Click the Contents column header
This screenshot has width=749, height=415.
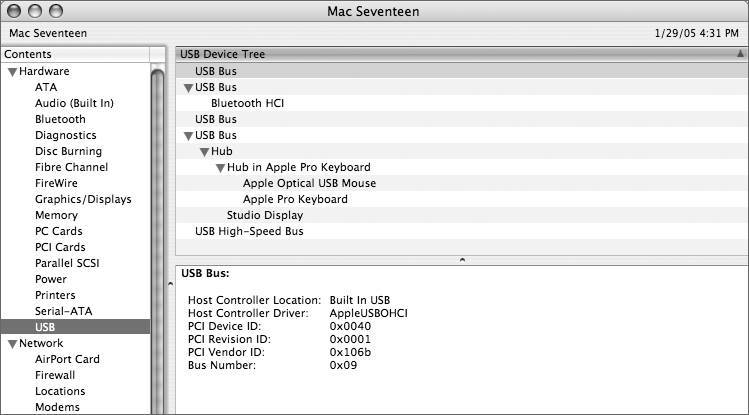coord(76,54)
